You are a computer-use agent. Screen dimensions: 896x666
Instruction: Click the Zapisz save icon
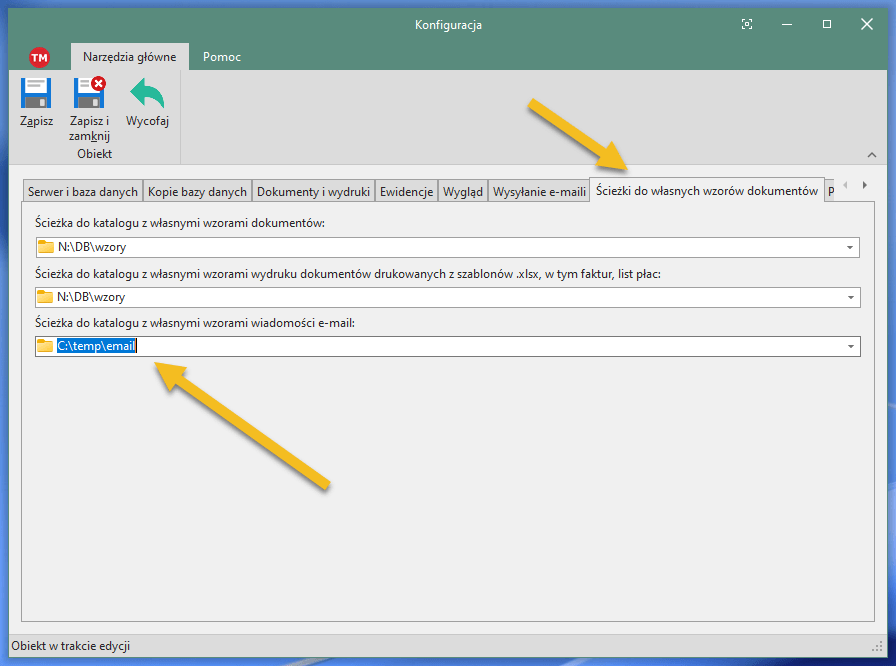36,94
